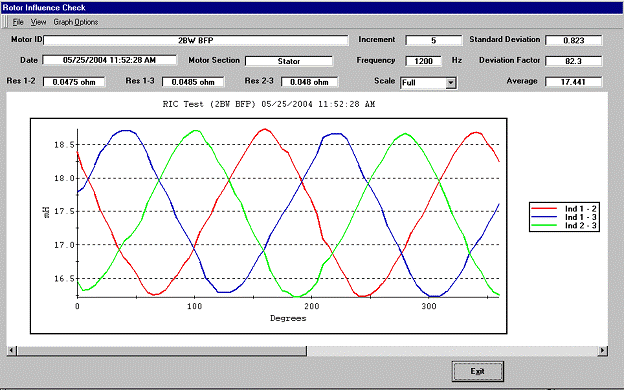Viewport: 624px width, 390px height.
Task: Click the red Ind 1 - 2 legend swatch
Action: point(544,209)
